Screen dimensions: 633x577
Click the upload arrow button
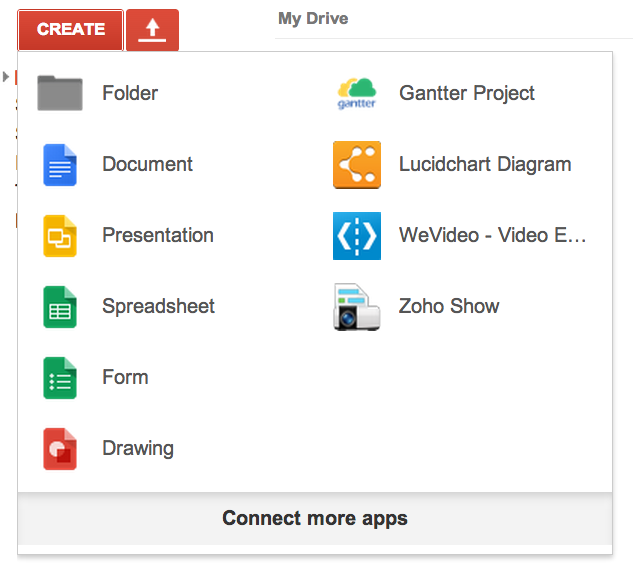(x=152, y=30)
